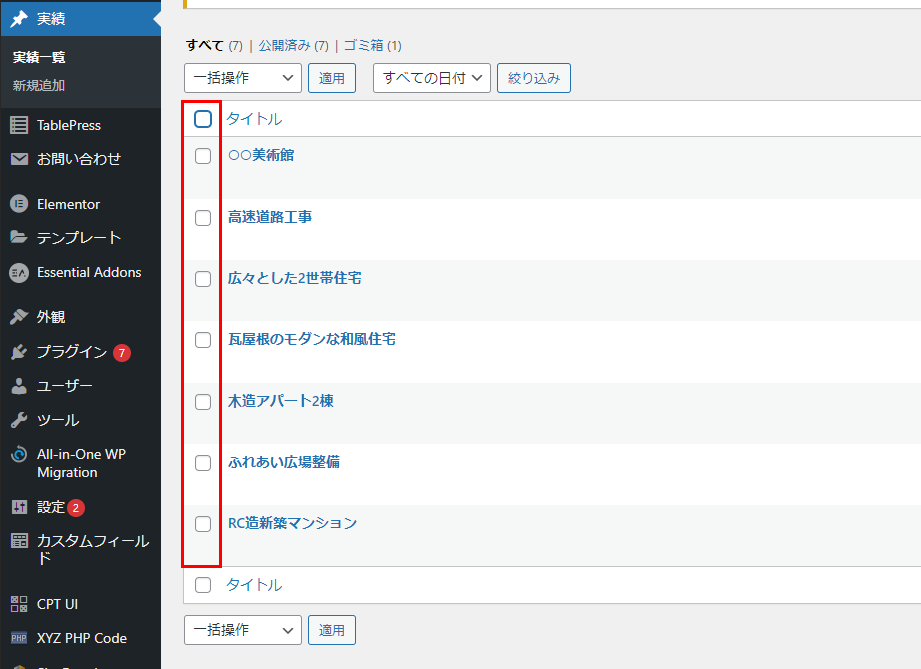Image resolution: width=921 pixels, height=669 pixels.
Task: Click the ツール wrench icon
Action: (x=19, y=420)
